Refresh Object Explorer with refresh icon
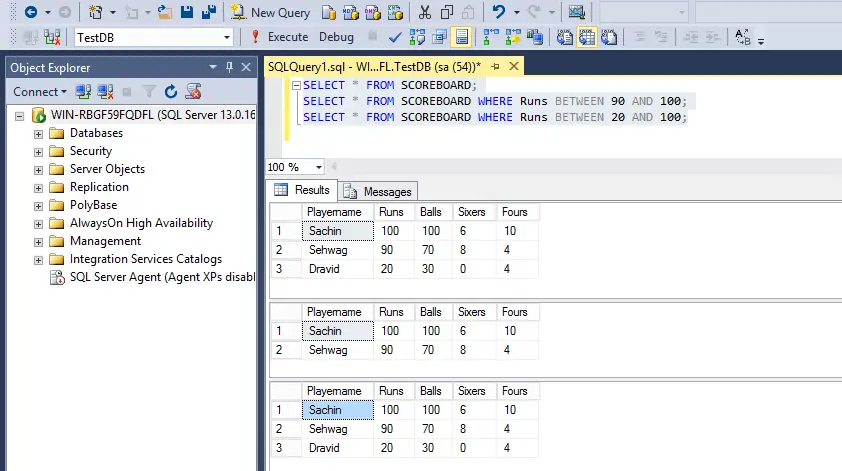 171,92
